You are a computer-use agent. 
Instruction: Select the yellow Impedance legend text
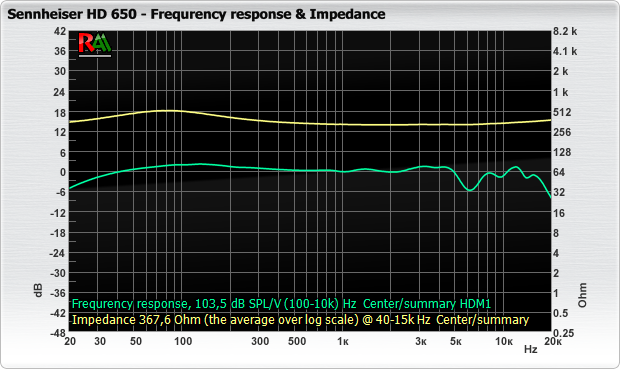pos(300,320)
